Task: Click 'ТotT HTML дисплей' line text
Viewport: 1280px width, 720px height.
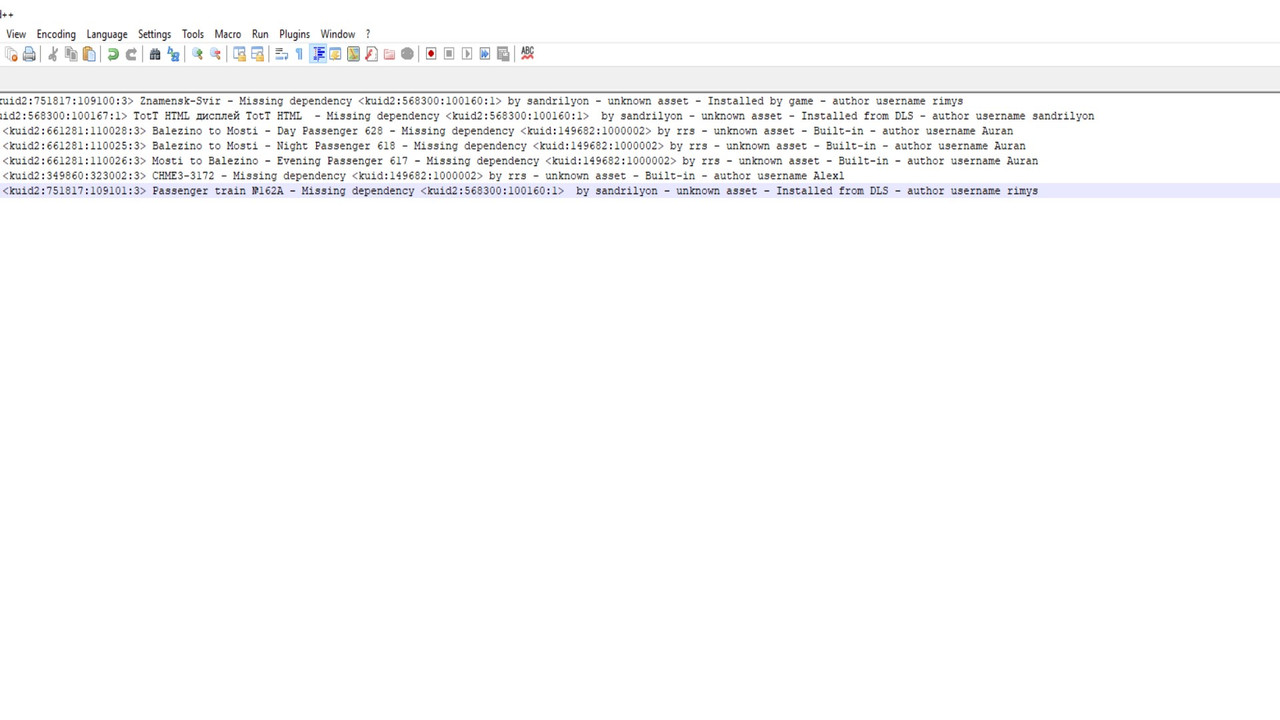Action: pos(186,116)
